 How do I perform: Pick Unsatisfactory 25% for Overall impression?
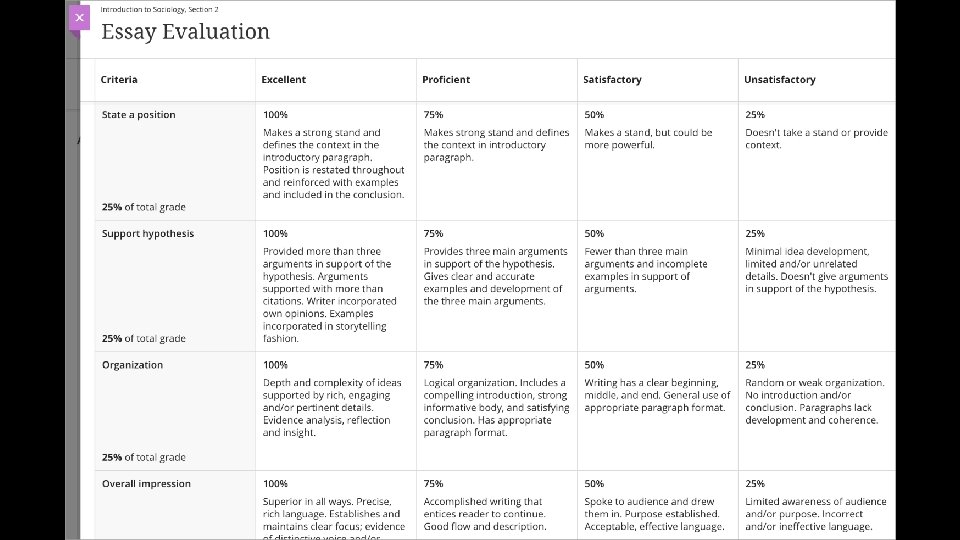(x=817, y=505)
